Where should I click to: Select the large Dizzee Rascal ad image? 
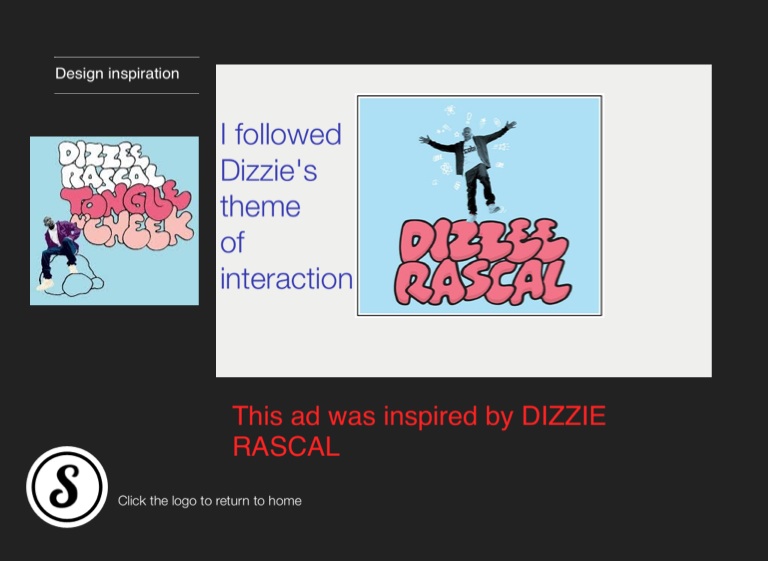(479, 205)
